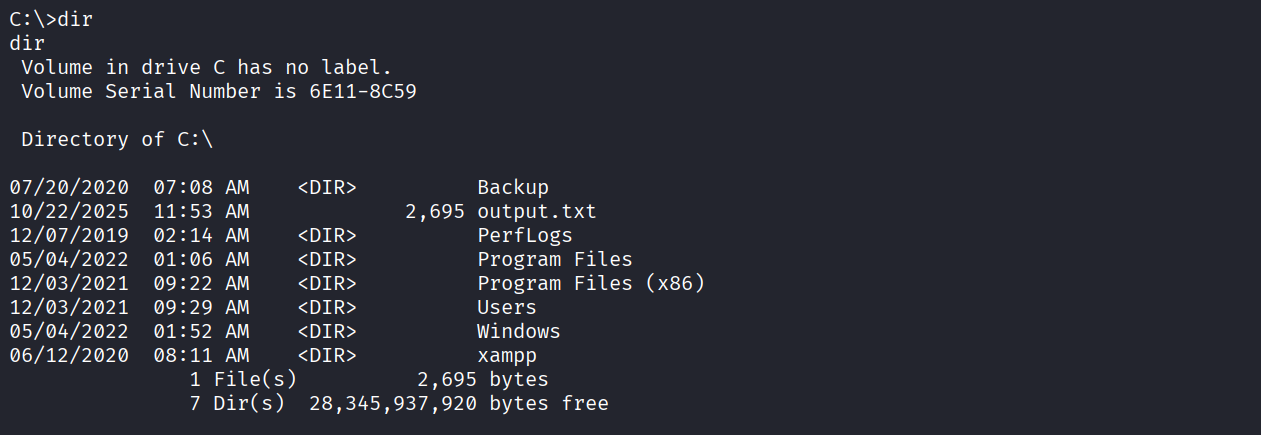Screen dimensions: 1261x435
Task: Click the <DIR> marker on the xampp row
Action: point(327,355)
